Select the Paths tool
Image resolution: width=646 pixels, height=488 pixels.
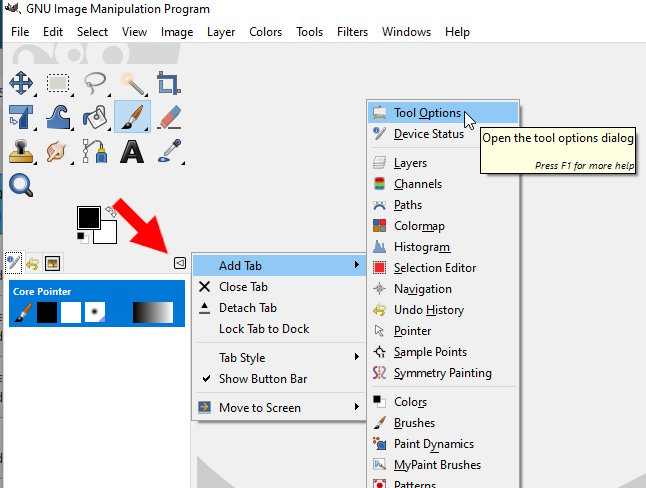click(x=95, y=151)
